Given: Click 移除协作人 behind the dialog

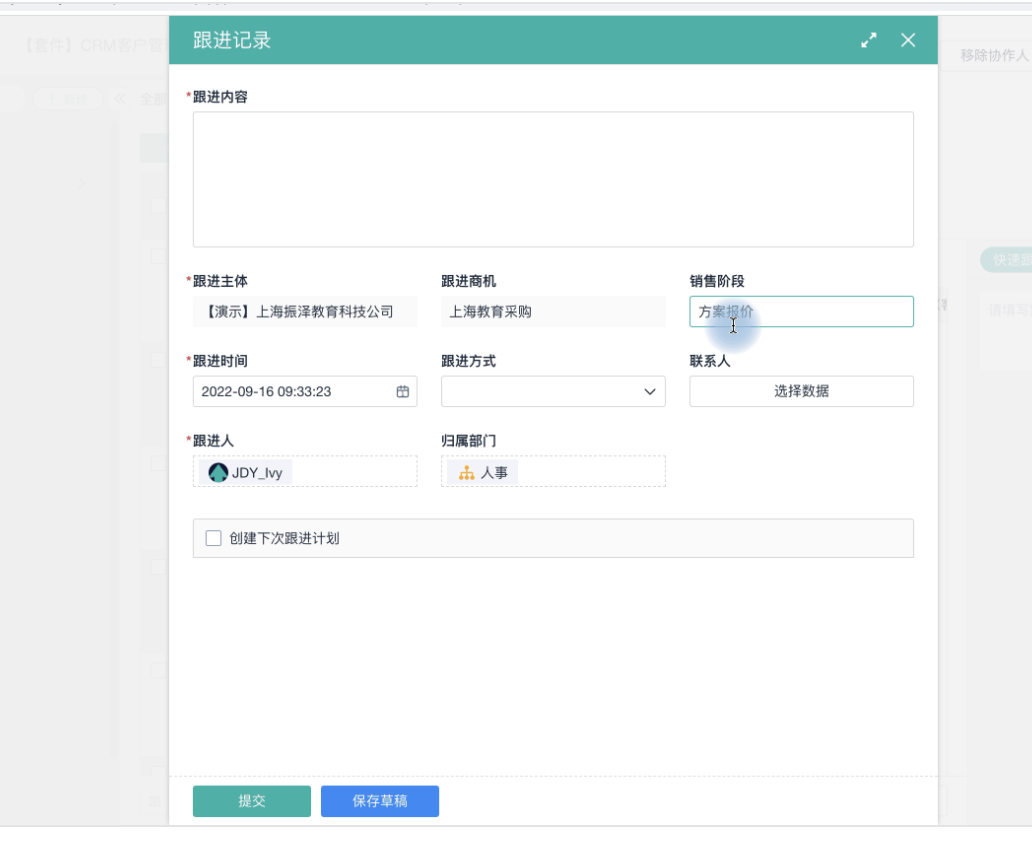Looking at the screenshot, I should click(x=993, y=56).
